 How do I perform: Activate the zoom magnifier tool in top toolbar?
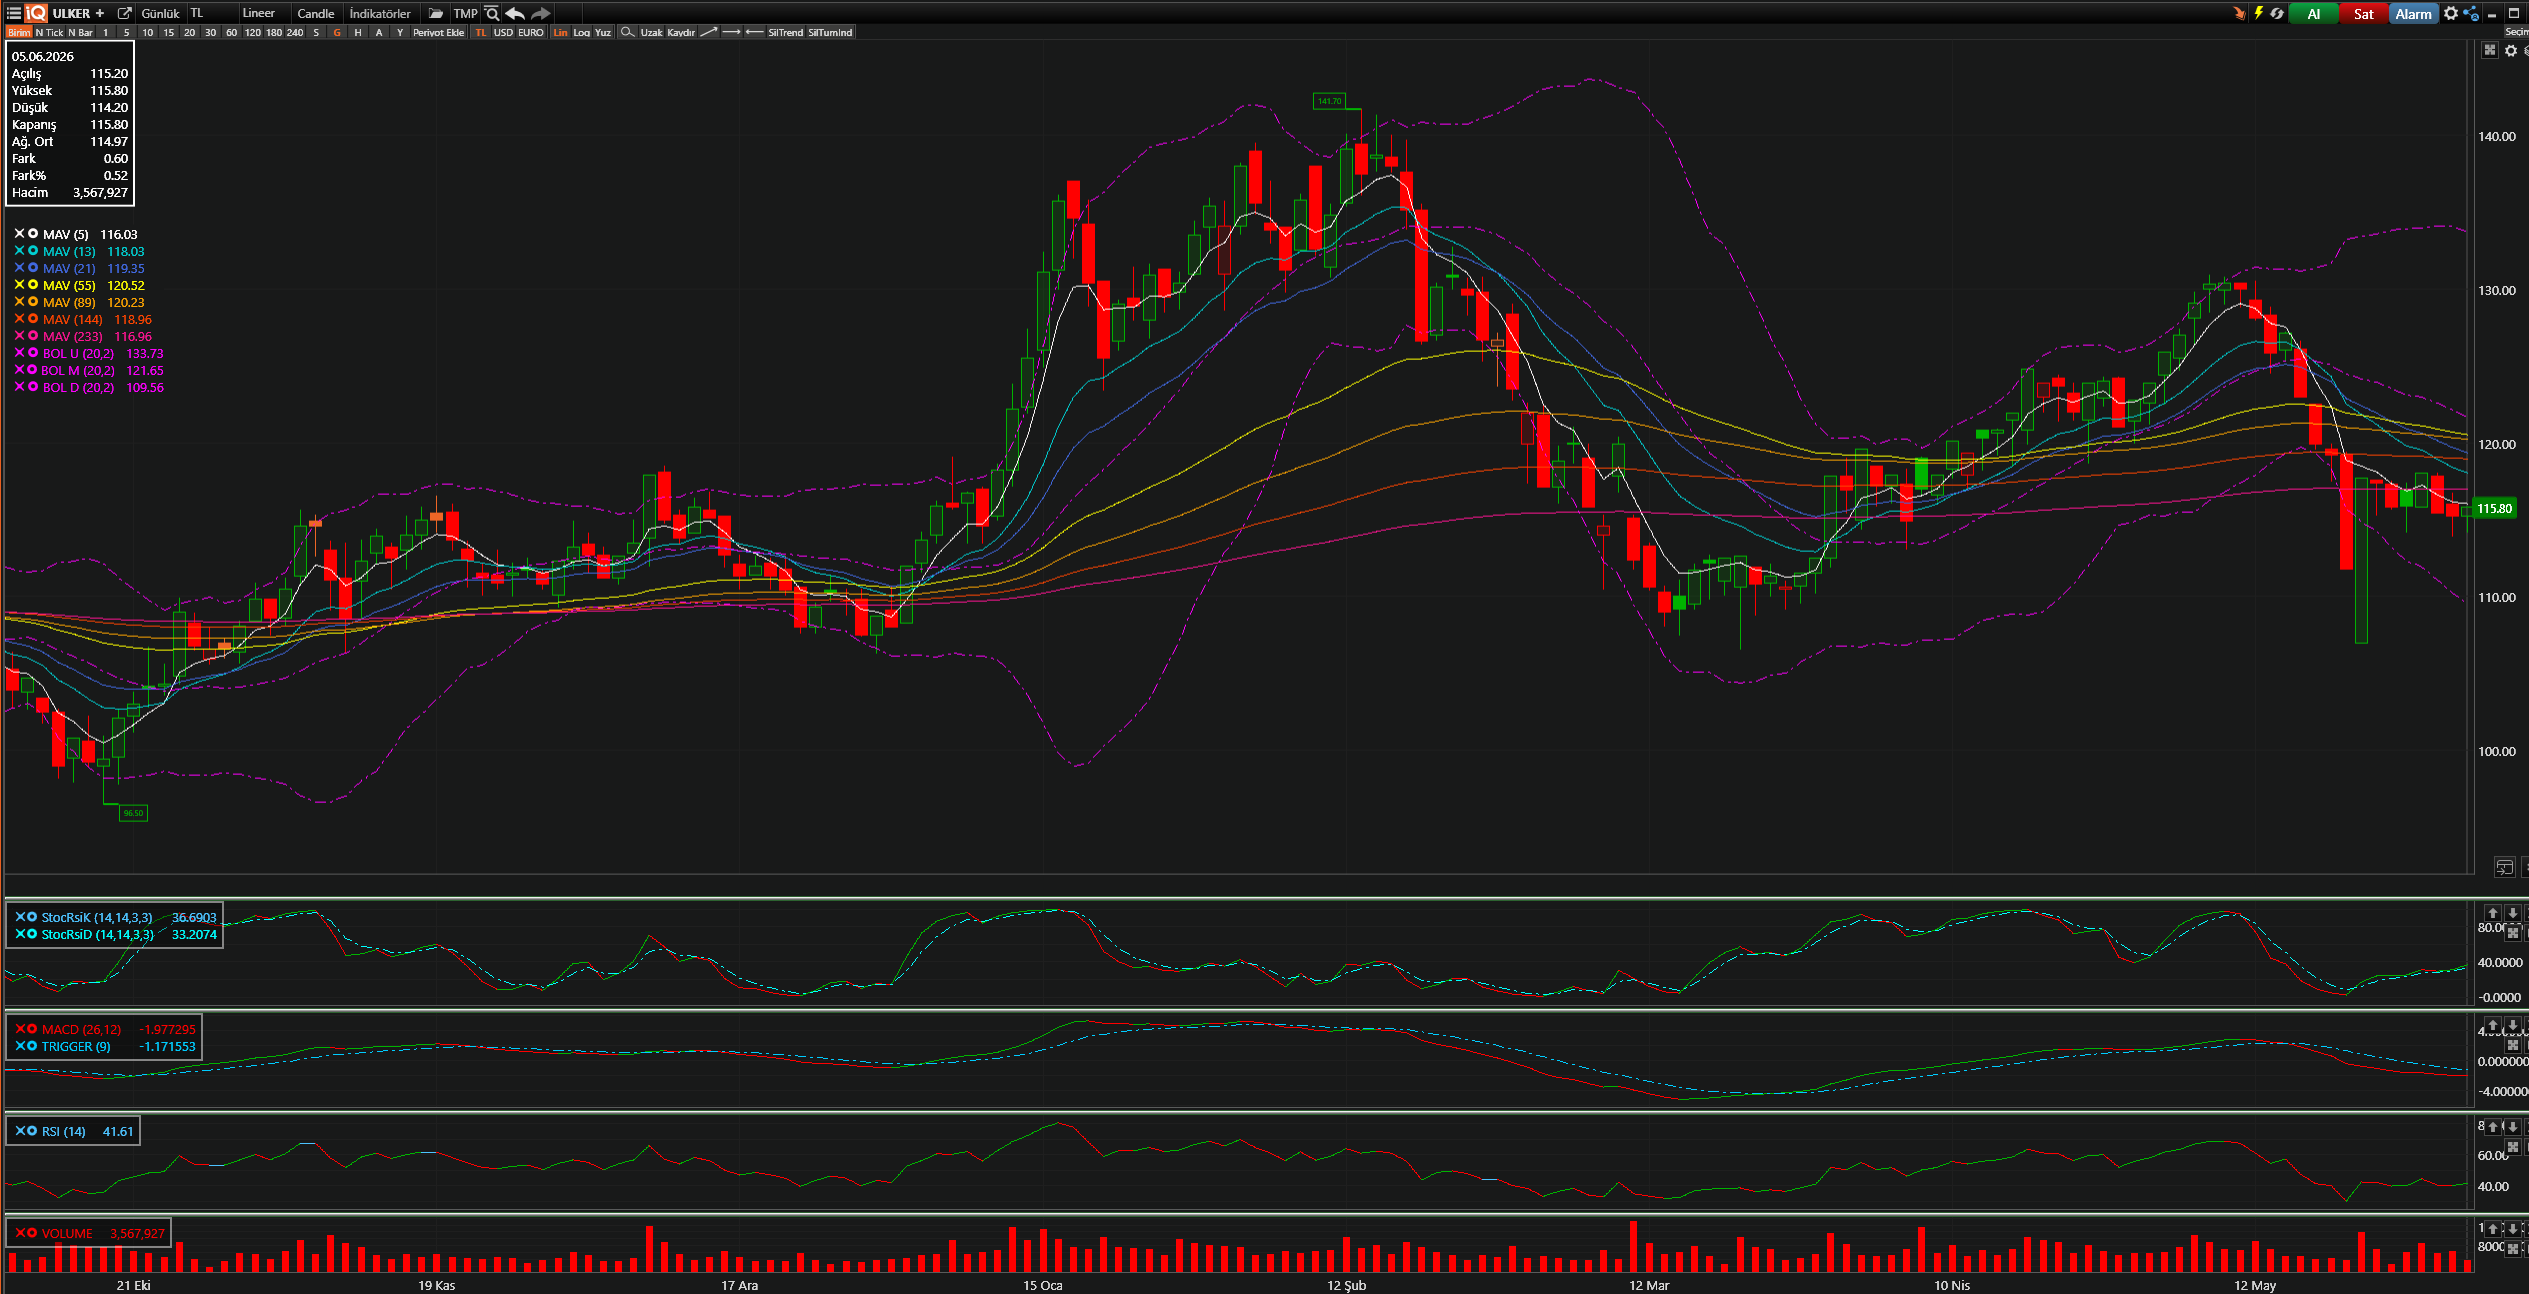[x=492, y=13]
